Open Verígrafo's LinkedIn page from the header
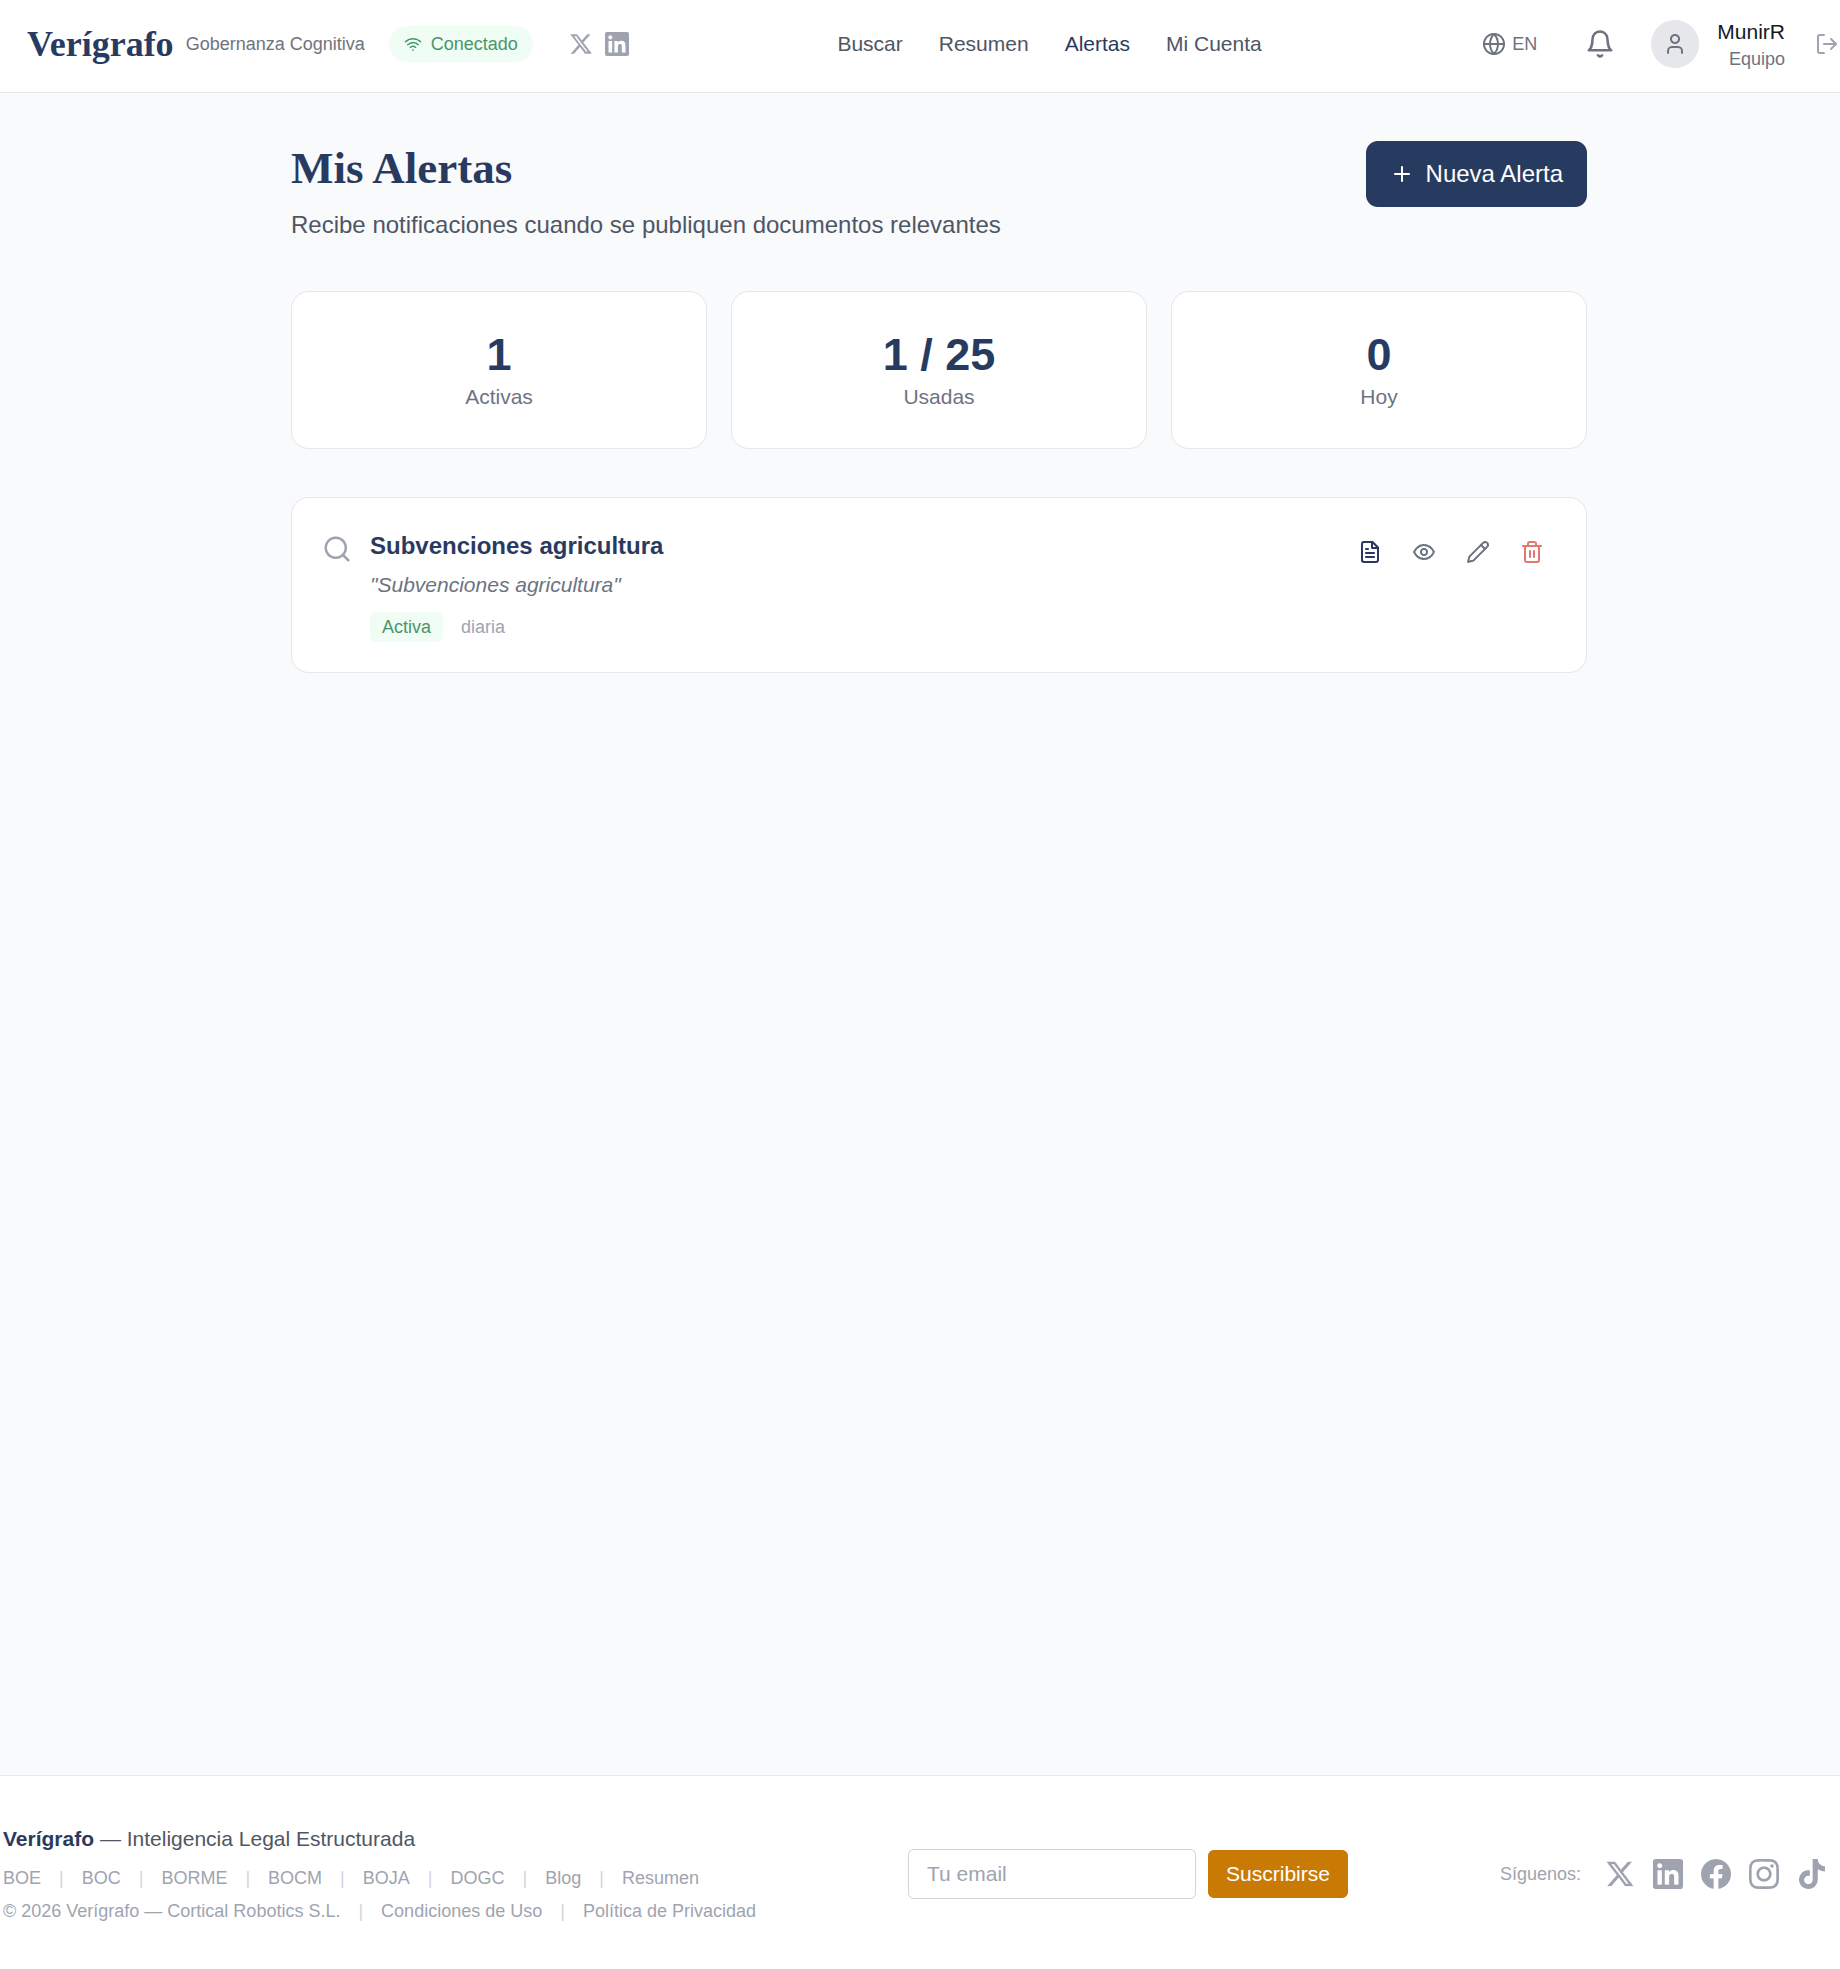1840x1969 pixels. click(x=617, y=43)
